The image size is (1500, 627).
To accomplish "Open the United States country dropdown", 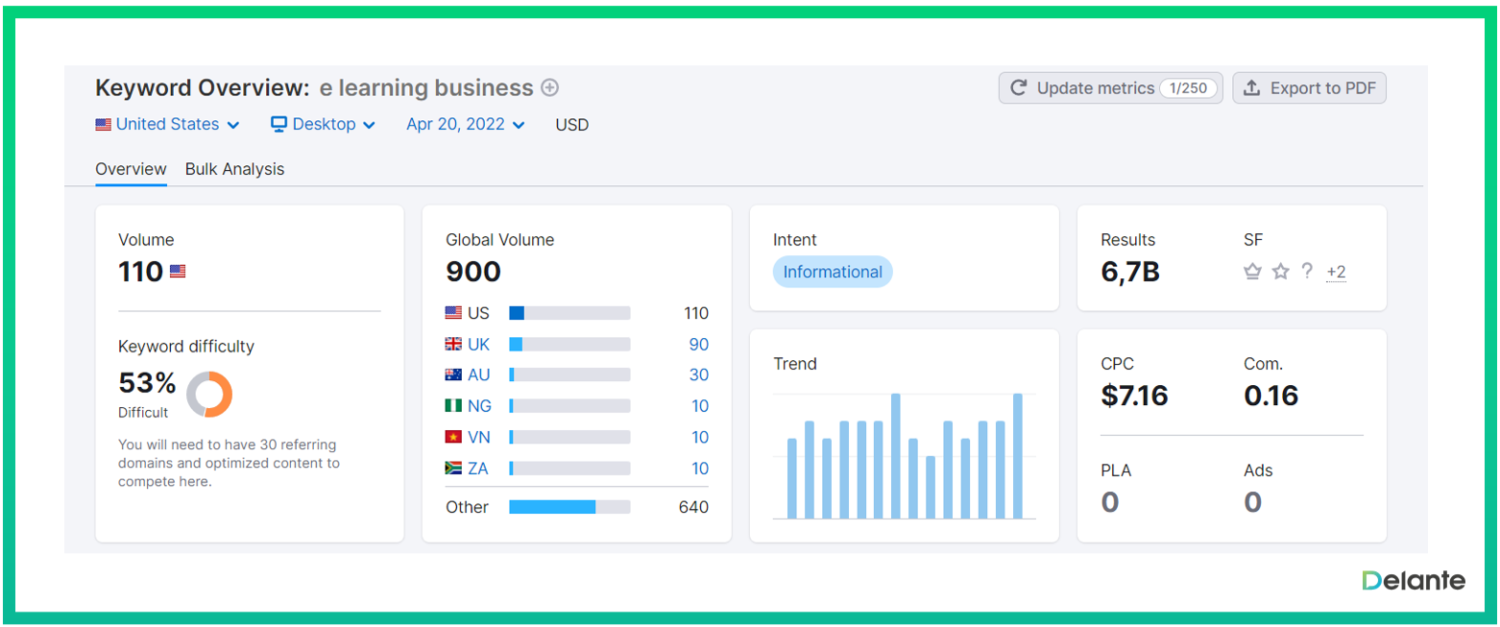I will click(x=167, y=124).
